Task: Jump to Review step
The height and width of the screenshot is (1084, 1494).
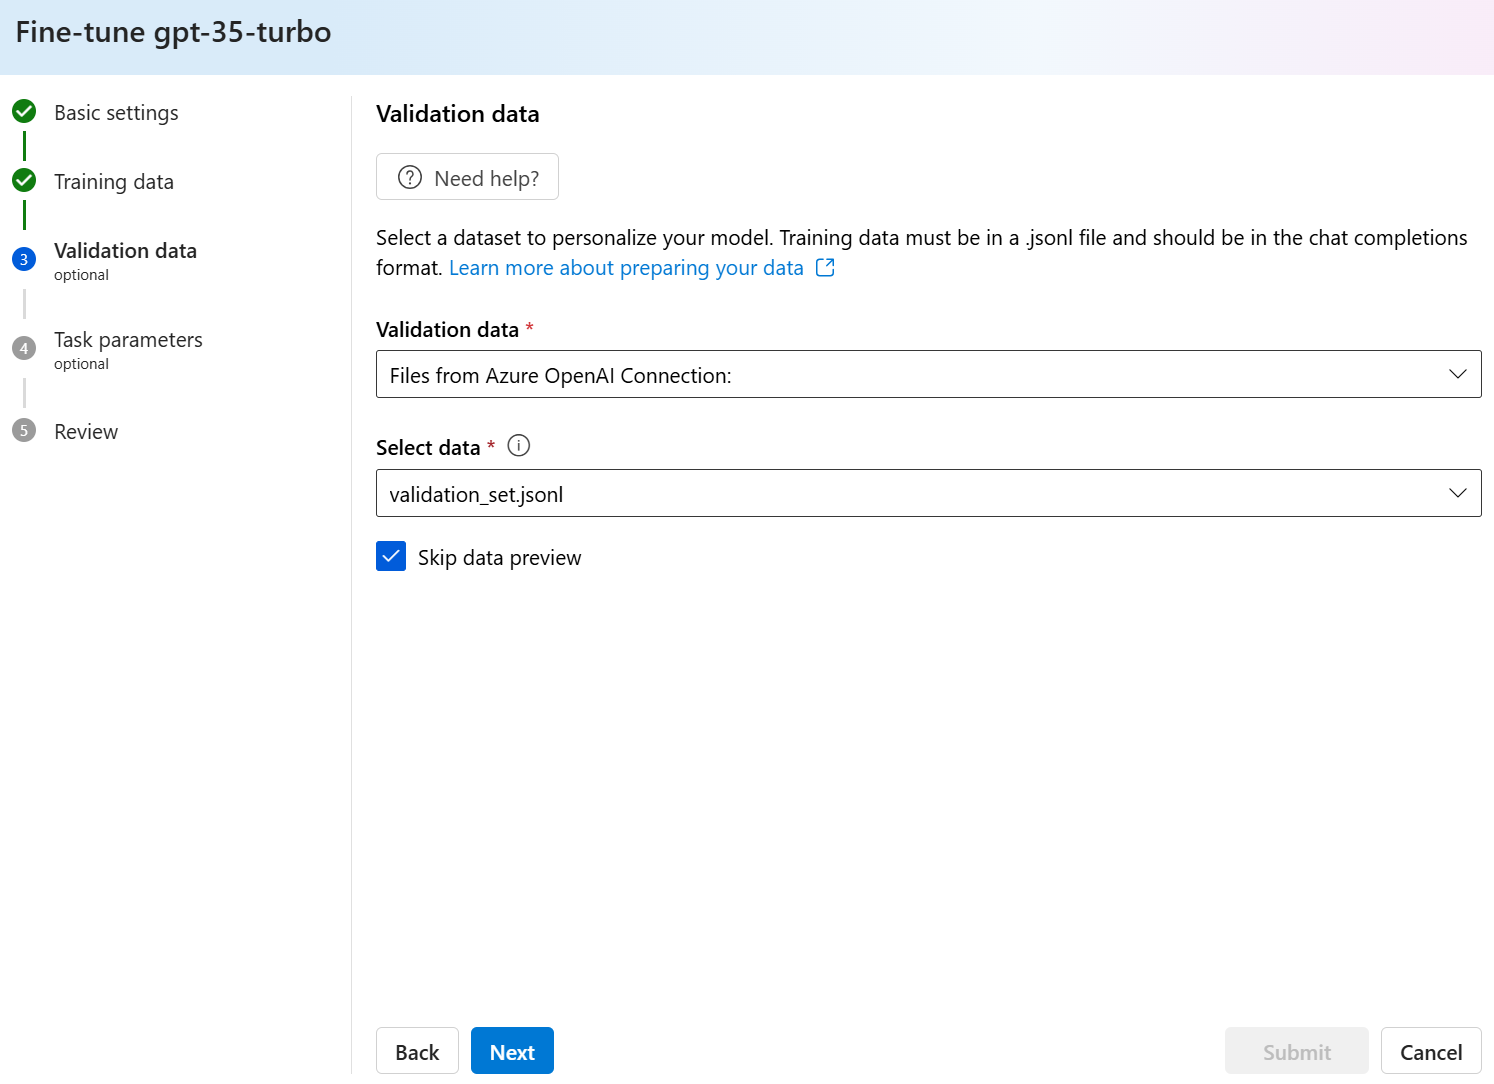Action: coord(86,432)
